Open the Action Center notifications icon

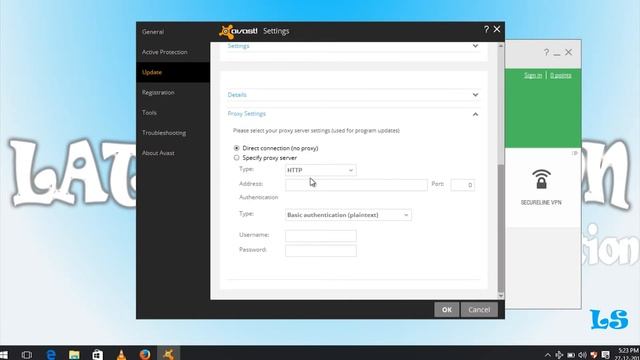coord(606,355)
